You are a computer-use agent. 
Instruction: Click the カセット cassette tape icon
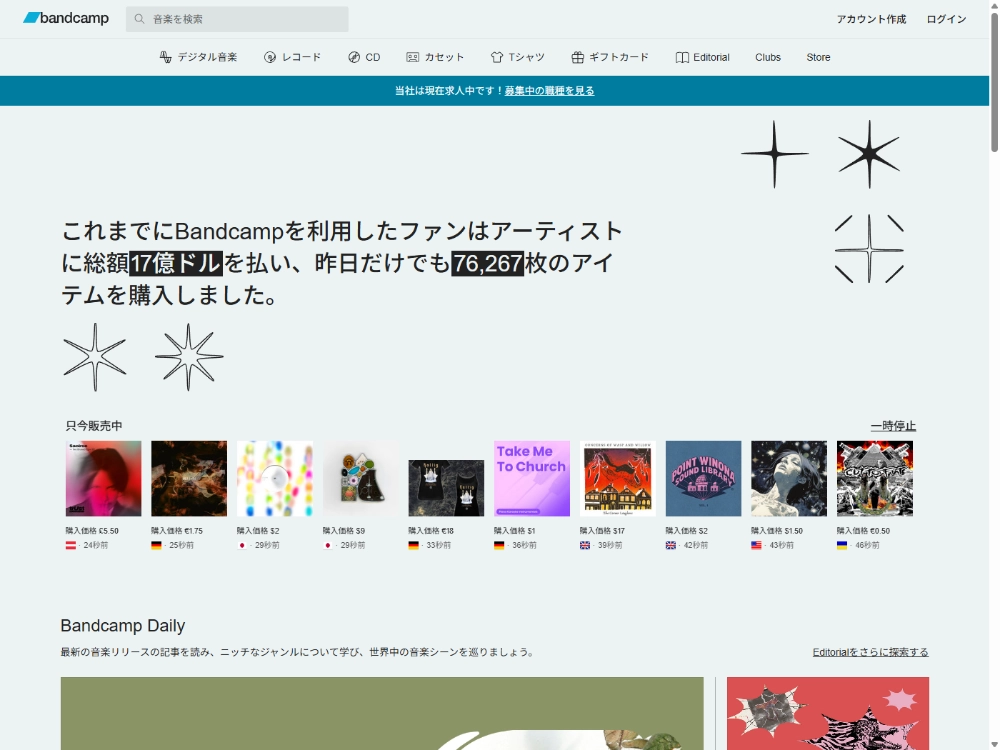(x=413, y=57)
